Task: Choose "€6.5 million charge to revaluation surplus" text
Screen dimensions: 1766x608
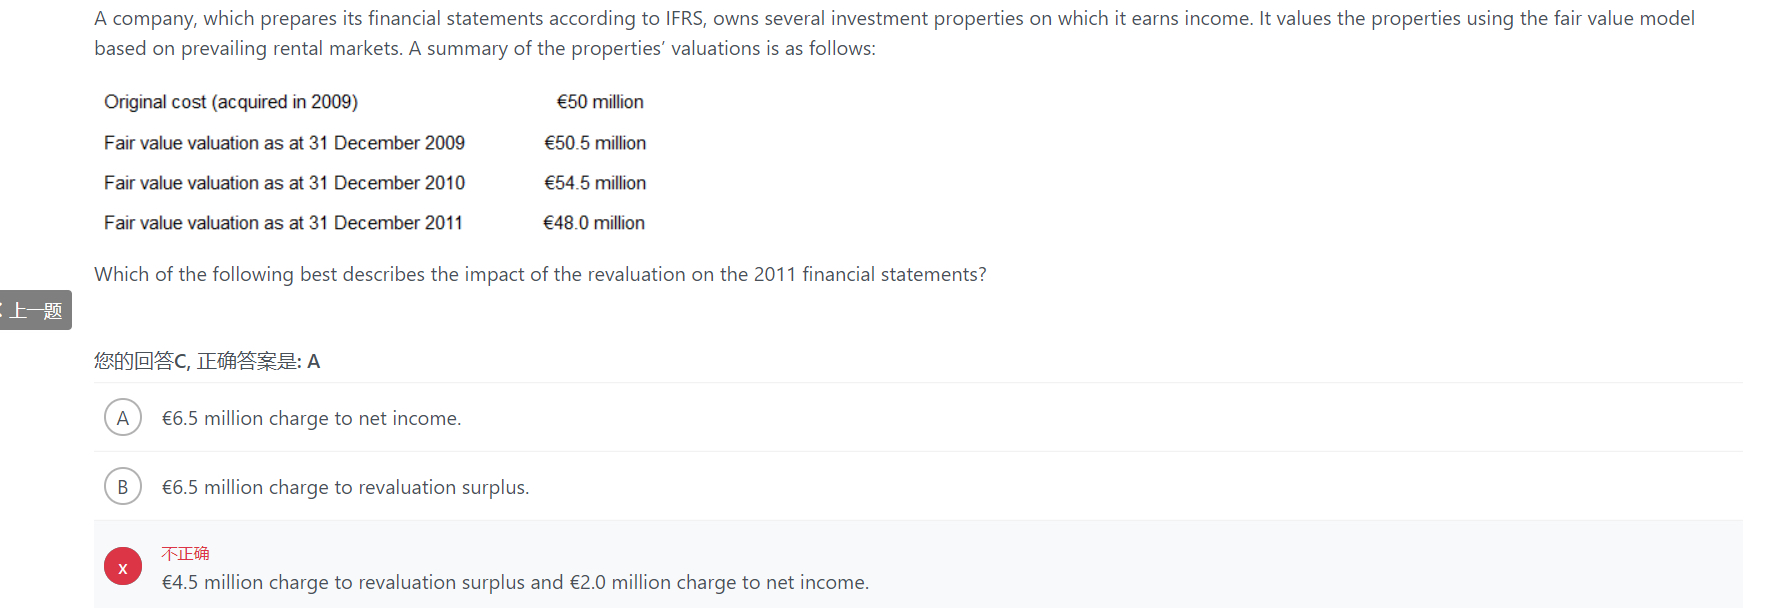Action: [x=345, y=487]
